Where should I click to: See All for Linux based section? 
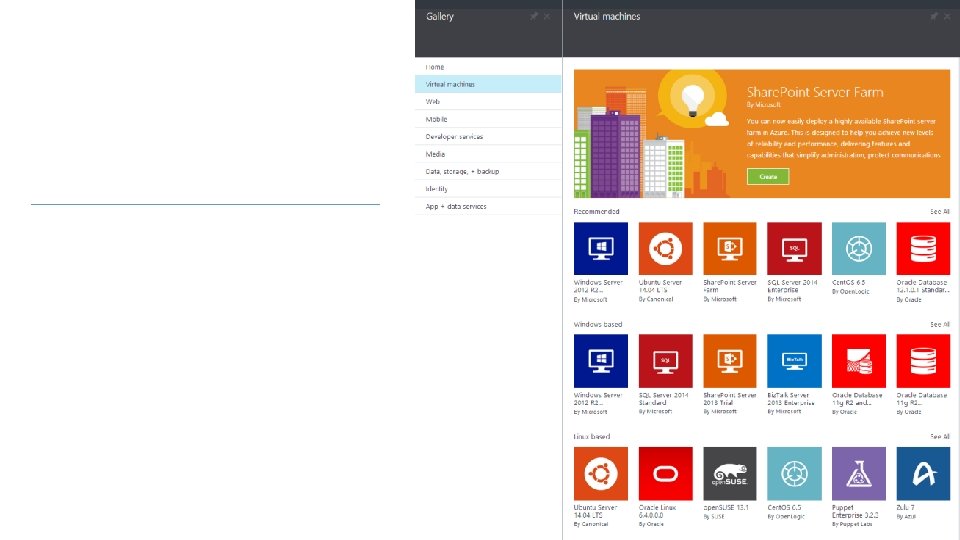coord(940,437)
